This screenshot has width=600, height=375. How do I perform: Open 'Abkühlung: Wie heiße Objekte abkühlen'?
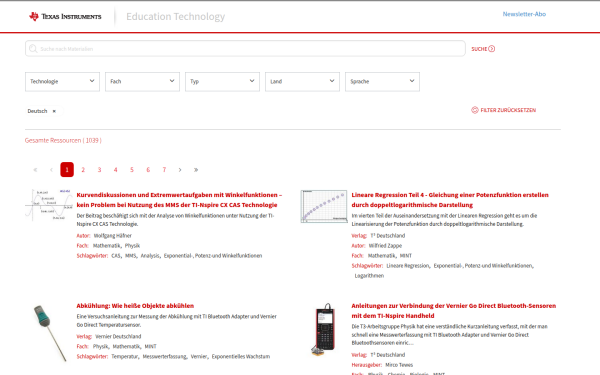coord(135,306)
